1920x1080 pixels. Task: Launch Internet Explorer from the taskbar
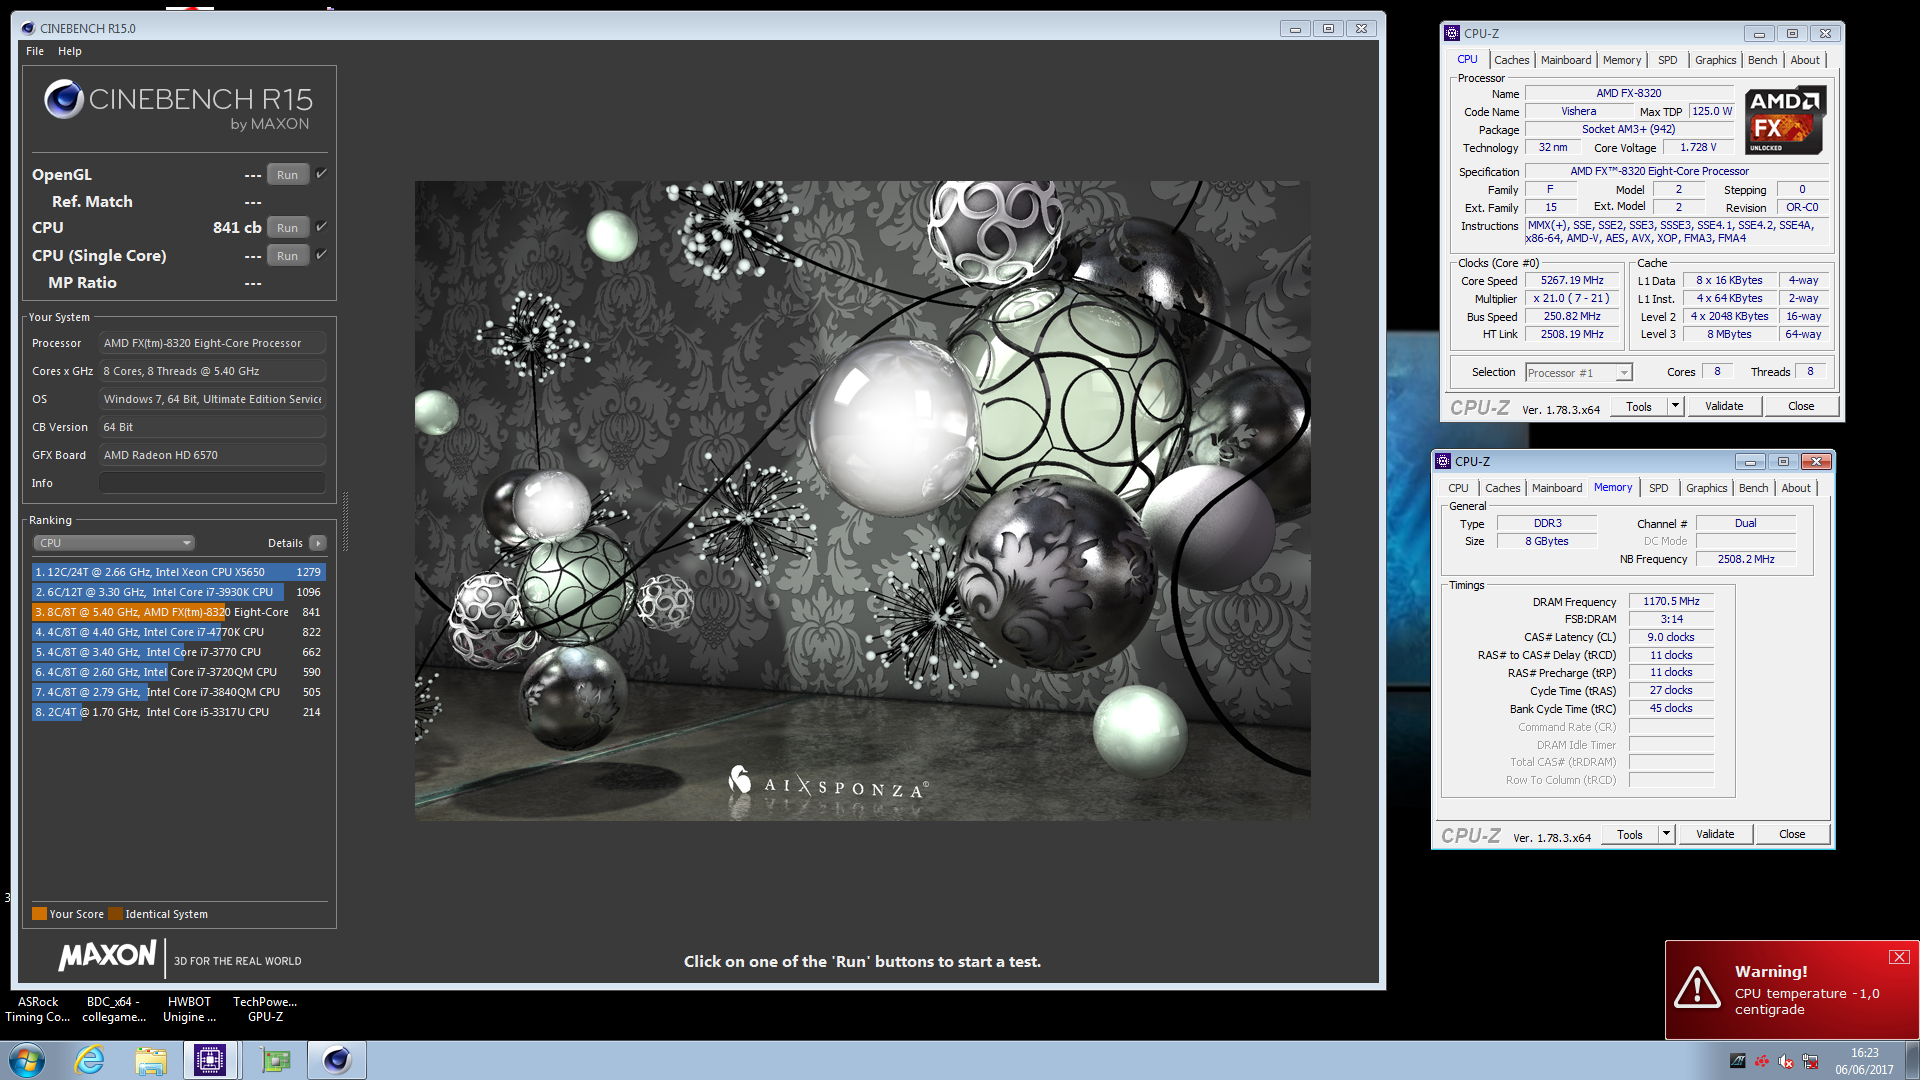[89, 1060]
